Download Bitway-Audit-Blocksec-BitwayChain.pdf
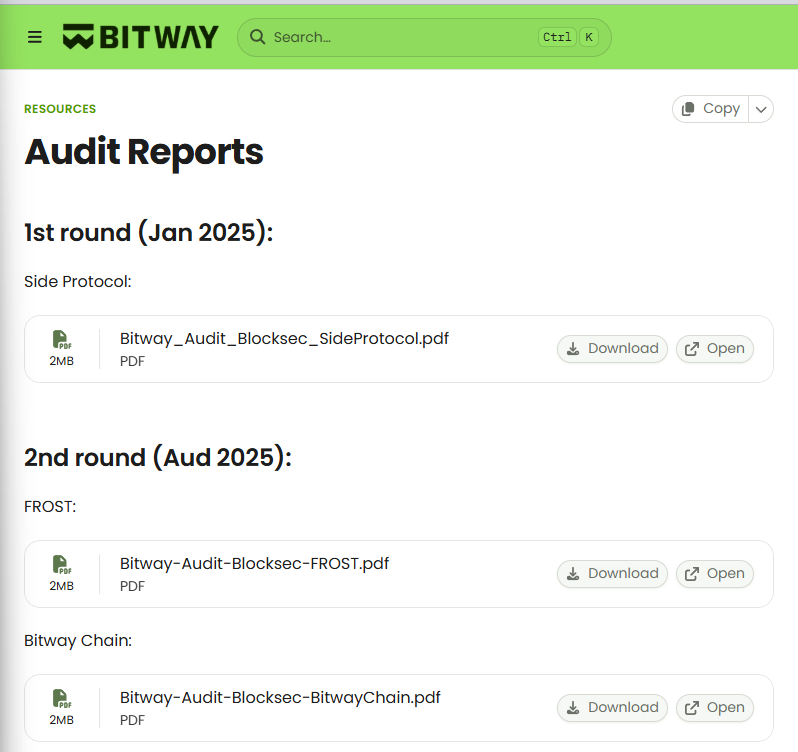The height and width of the screenshot is (752, 798). point(612,708)
